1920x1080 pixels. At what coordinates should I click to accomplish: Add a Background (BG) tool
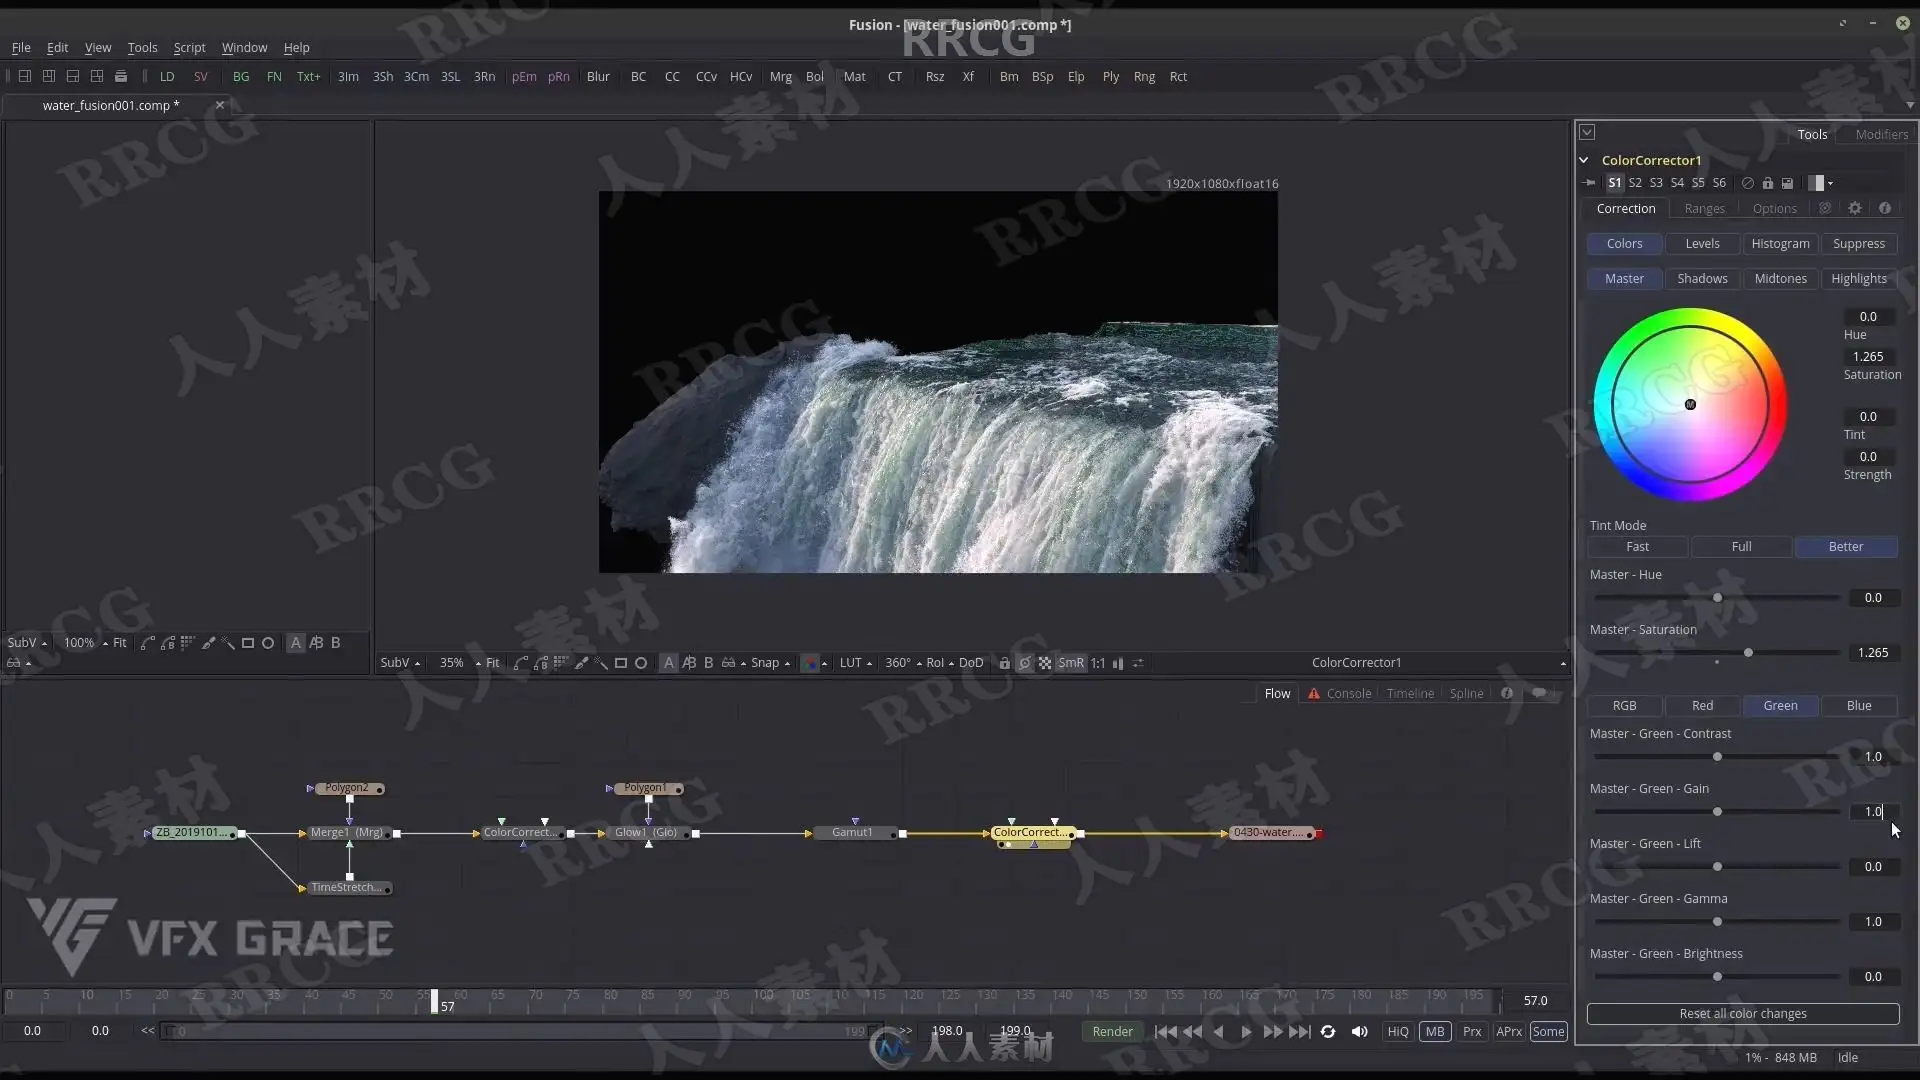241,76
